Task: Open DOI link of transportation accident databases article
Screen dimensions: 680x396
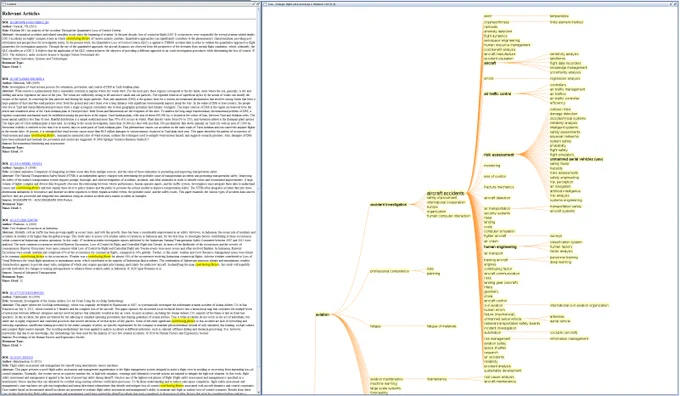Action: tap(26, 164)
